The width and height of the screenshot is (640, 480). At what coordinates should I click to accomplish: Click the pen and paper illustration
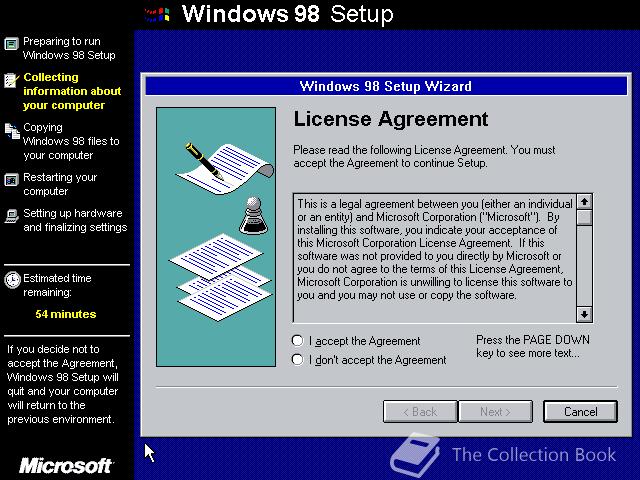[225, 168]
